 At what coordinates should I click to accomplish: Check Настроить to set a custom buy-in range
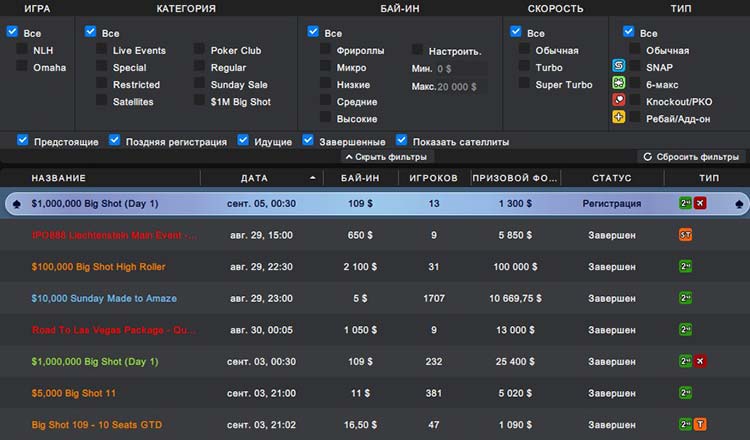pos(417,50)
